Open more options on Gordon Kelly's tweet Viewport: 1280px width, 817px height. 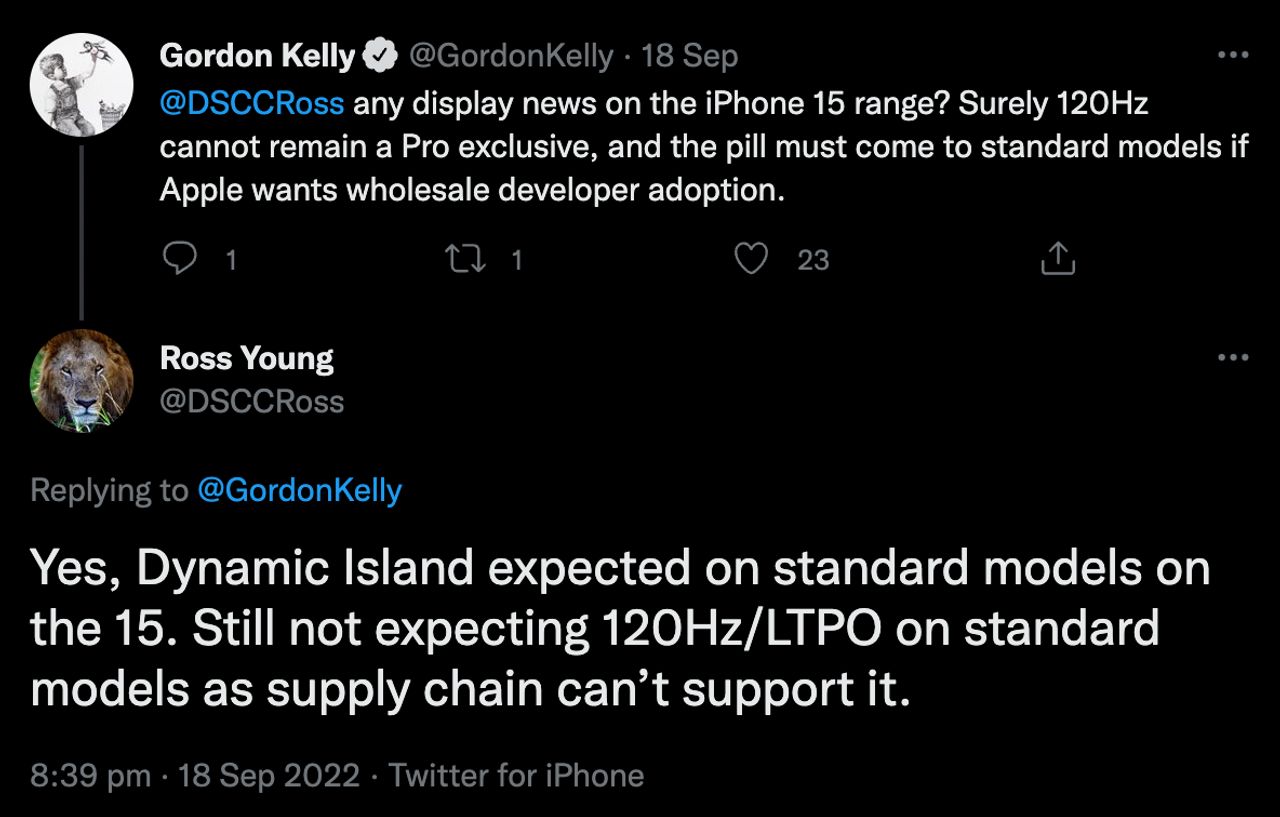pyautogui.click(x=1233, y=56)
